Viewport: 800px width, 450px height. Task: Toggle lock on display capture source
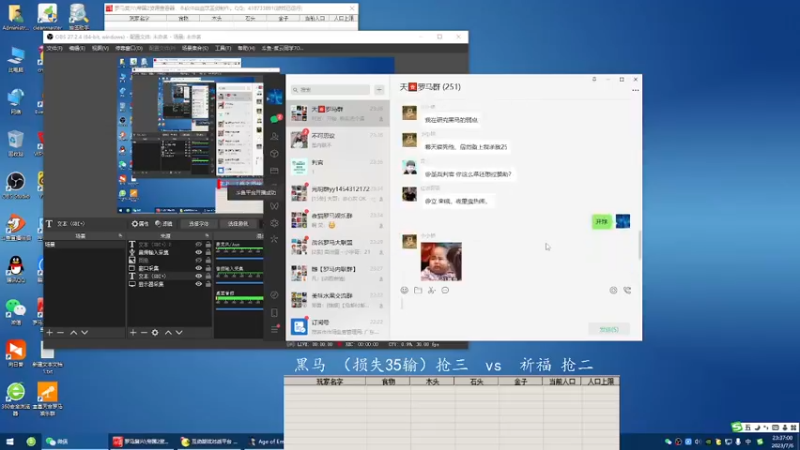pyautogui.click(x=208, y=284)
